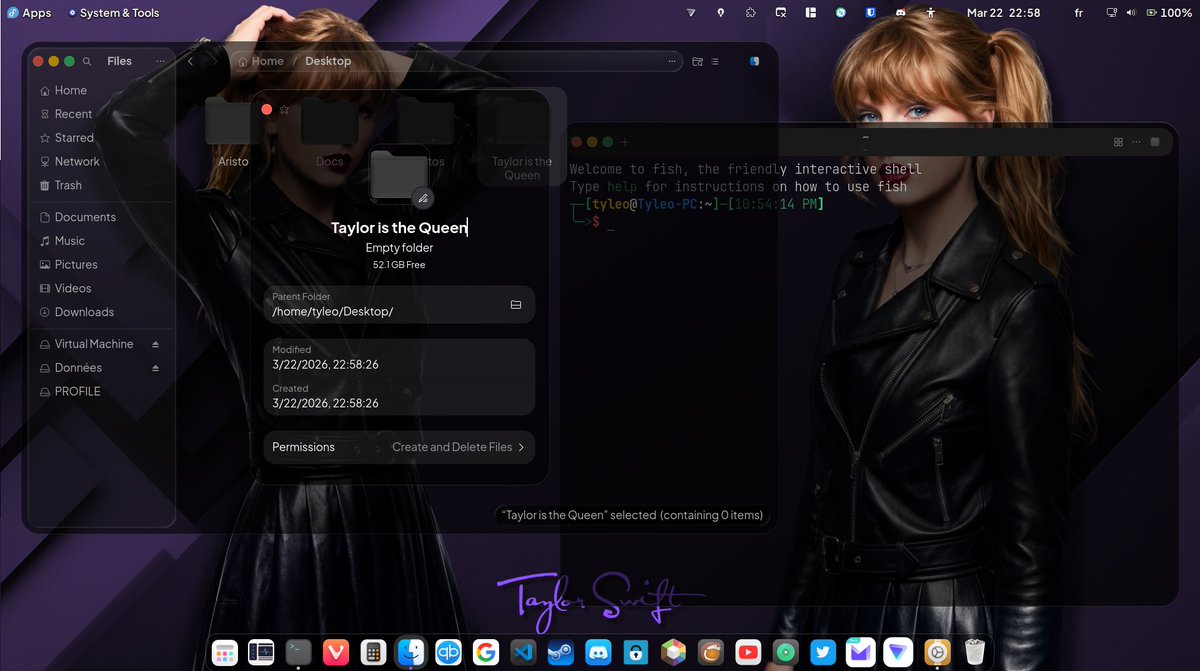The height and width of the screenshot is (671, 1200).
Task: Open the battery 100% indicator
Action: pyautogui.click(x=1169, y=13)
